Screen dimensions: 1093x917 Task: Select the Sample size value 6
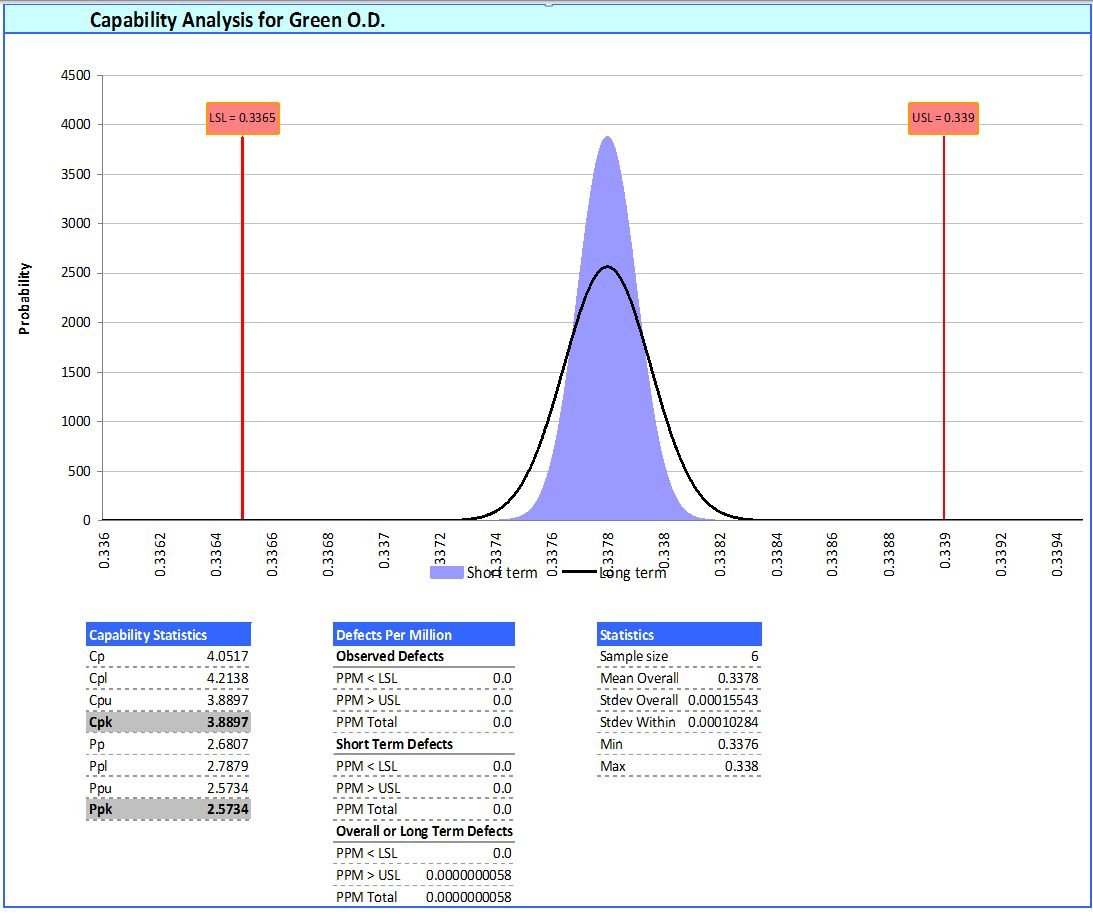(x=754, y=657)
